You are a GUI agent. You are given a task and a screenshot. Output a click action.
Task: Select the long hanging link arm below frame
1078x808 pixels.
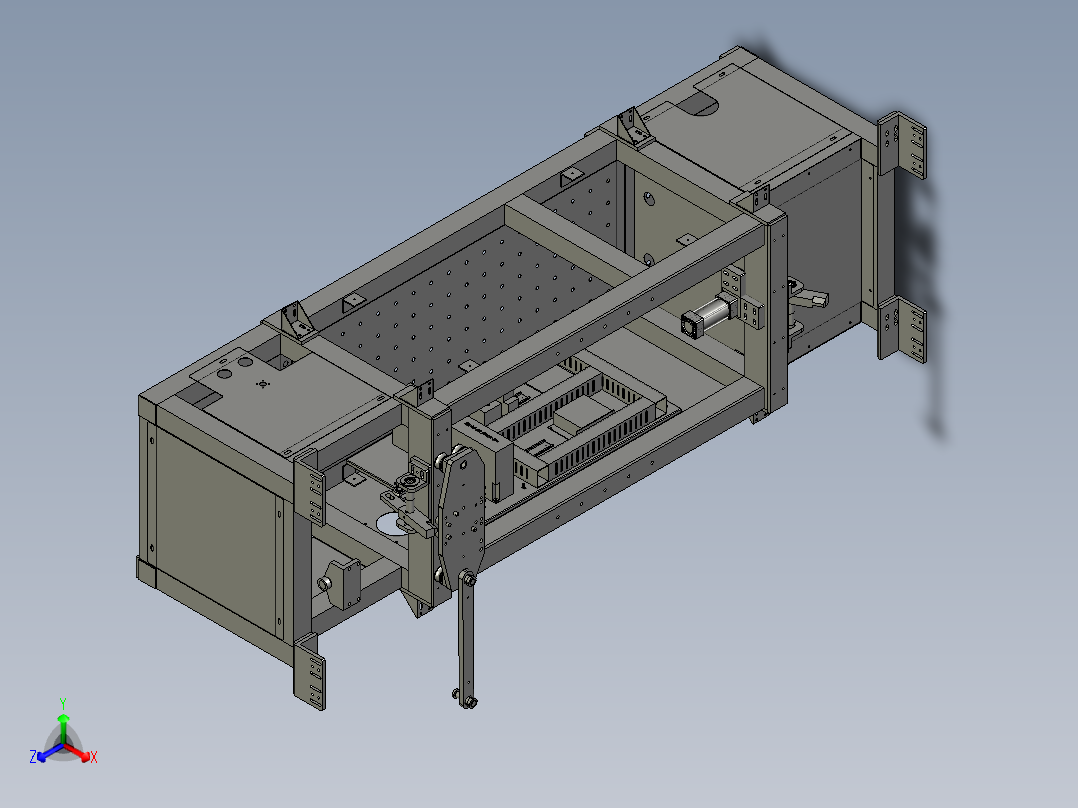[x=467, y=640]
